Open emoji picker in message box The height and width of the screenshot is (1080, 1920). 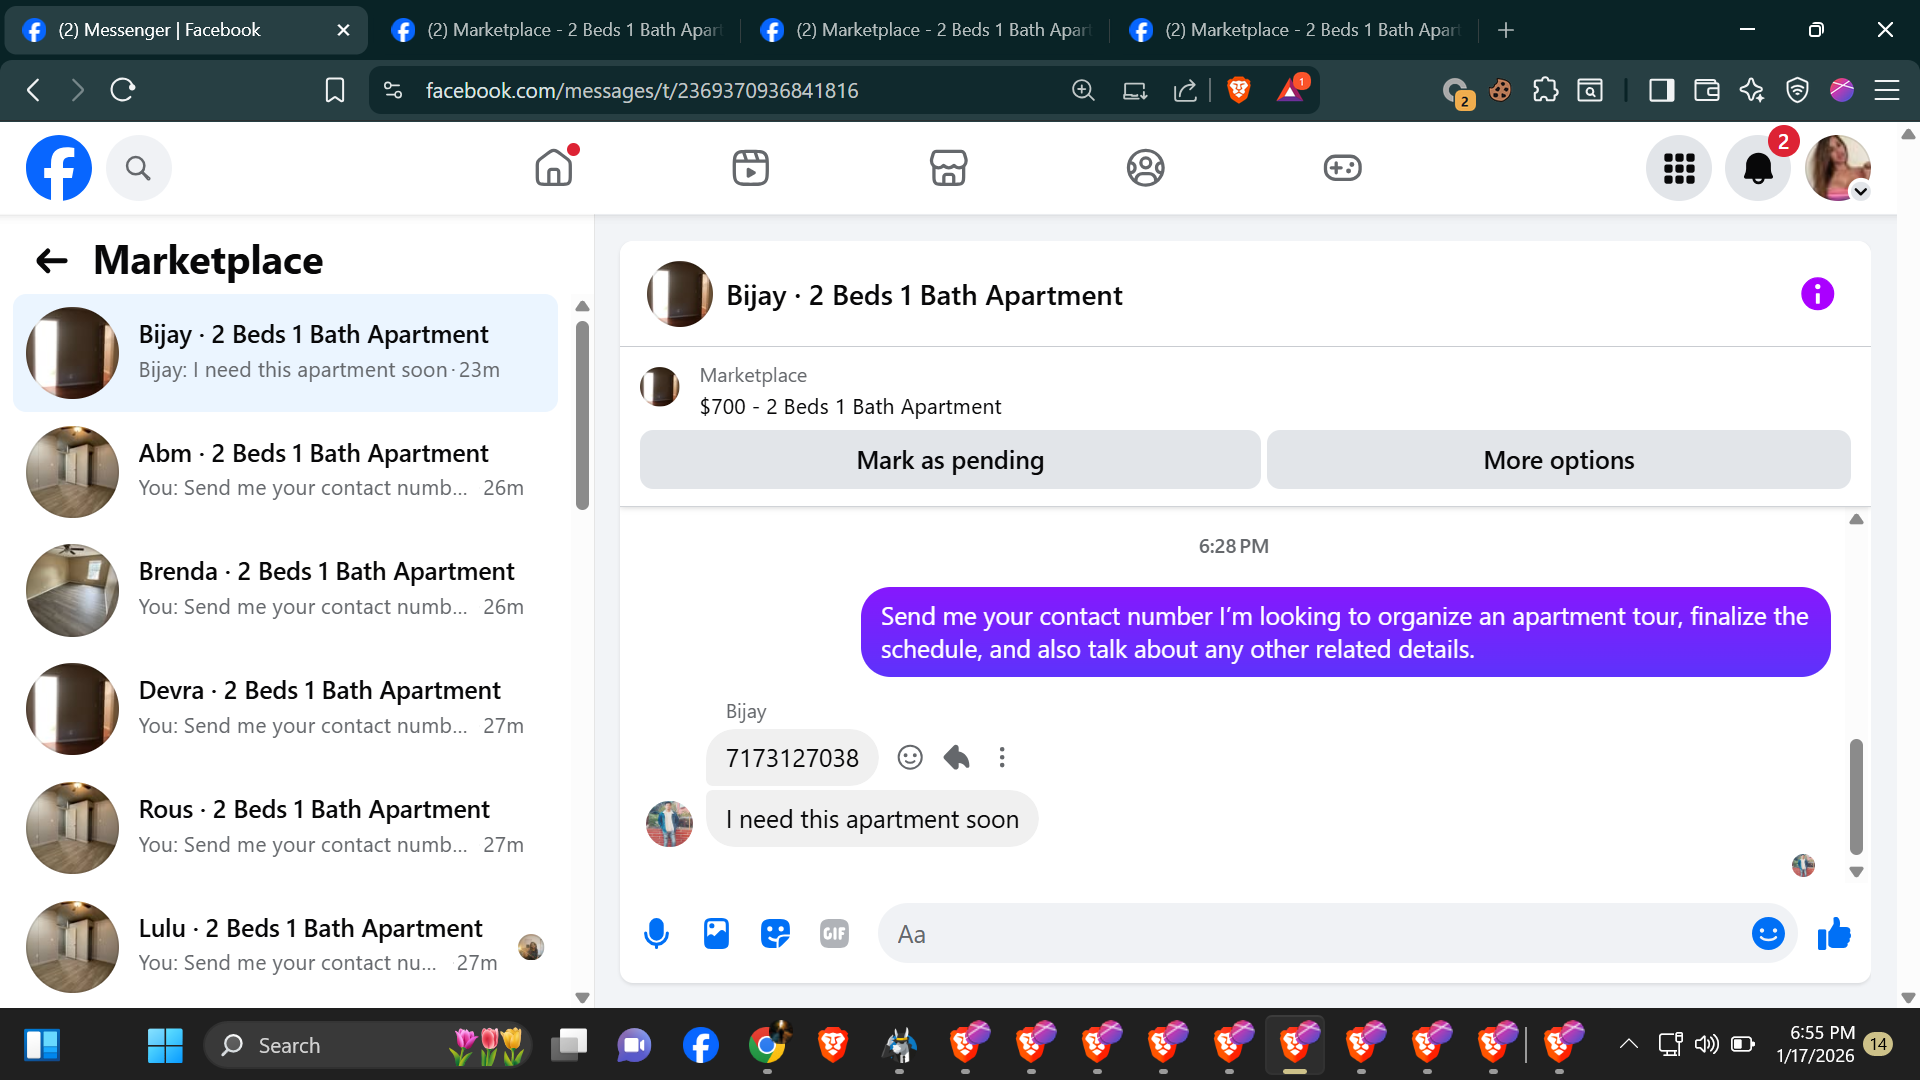tap(1767, 934)
